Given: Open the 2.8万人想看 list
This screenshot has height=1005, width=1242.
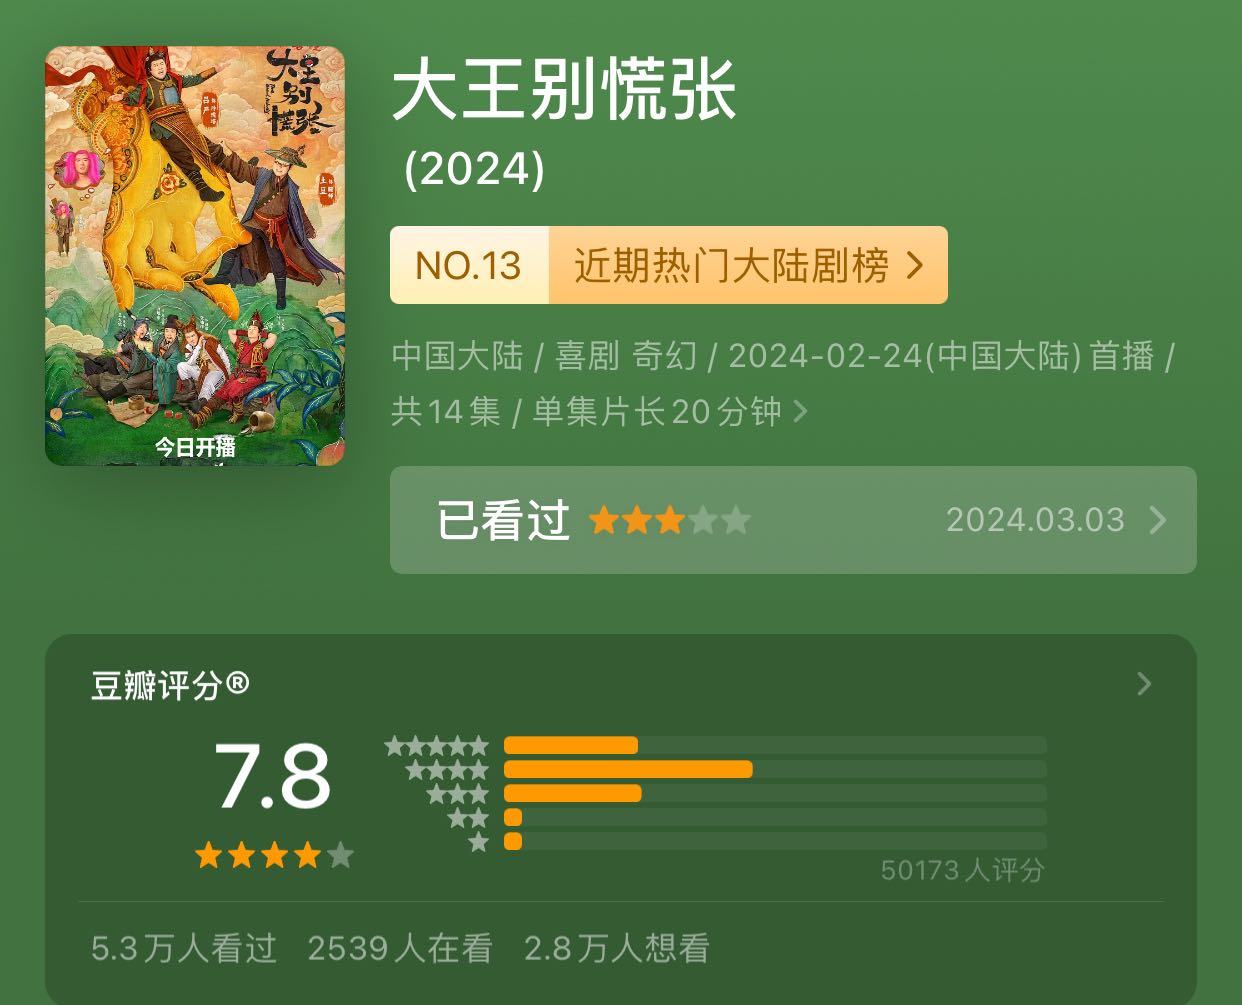Looking at the screenshot, I should point(617,948).
